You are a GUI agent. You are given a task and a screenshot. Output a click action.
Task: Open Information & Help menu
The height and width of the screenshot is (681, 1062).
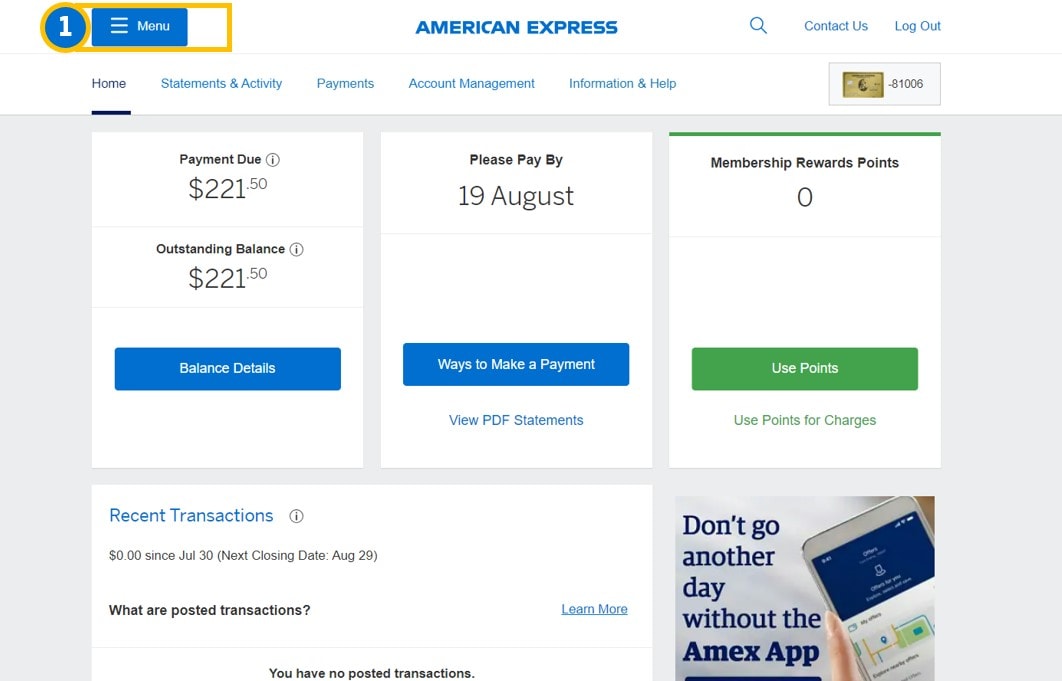click(x=622, y=84)
